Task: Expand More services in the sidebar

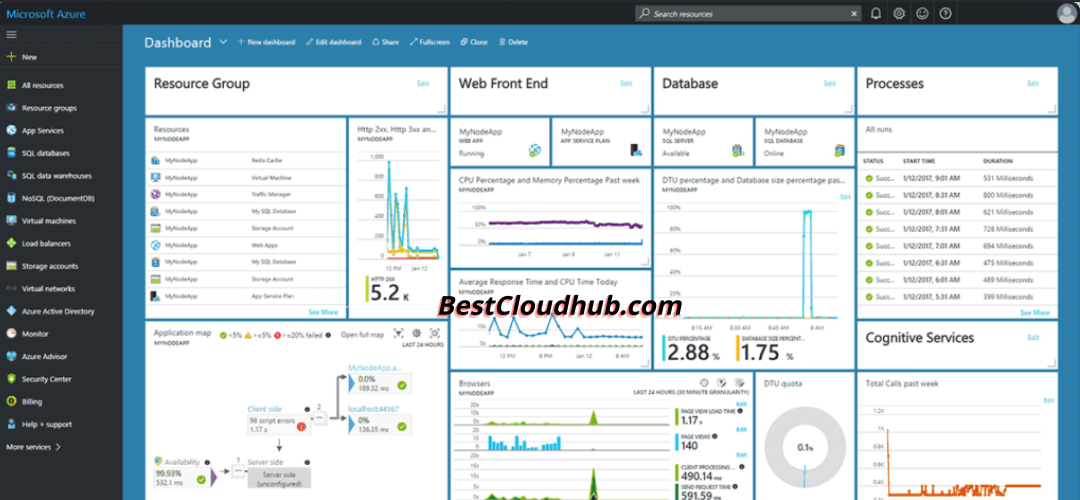Action: pos(33,447)
